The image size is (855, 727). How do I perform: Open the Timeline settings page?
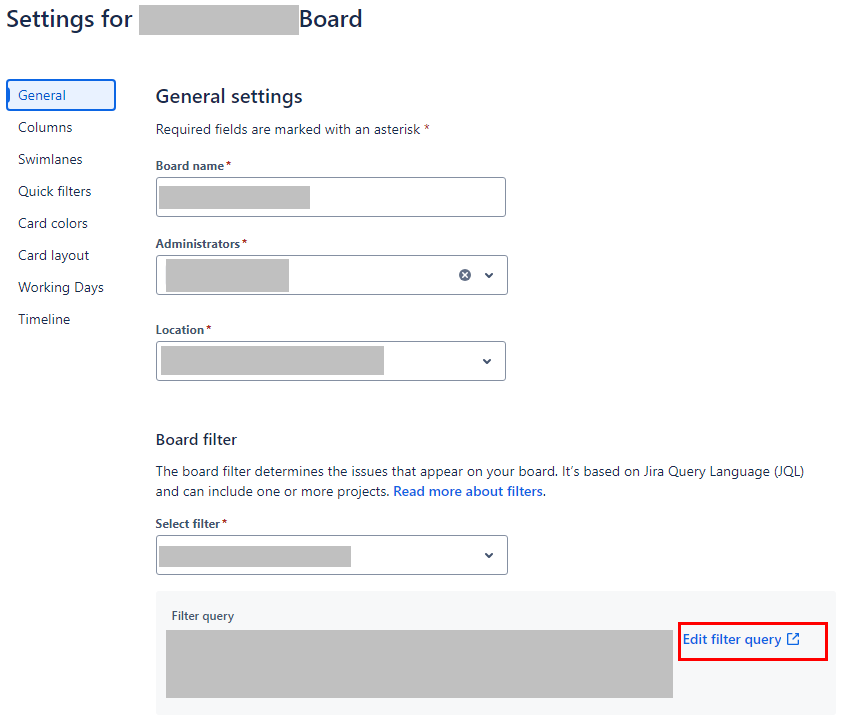(x=44, y=319)
